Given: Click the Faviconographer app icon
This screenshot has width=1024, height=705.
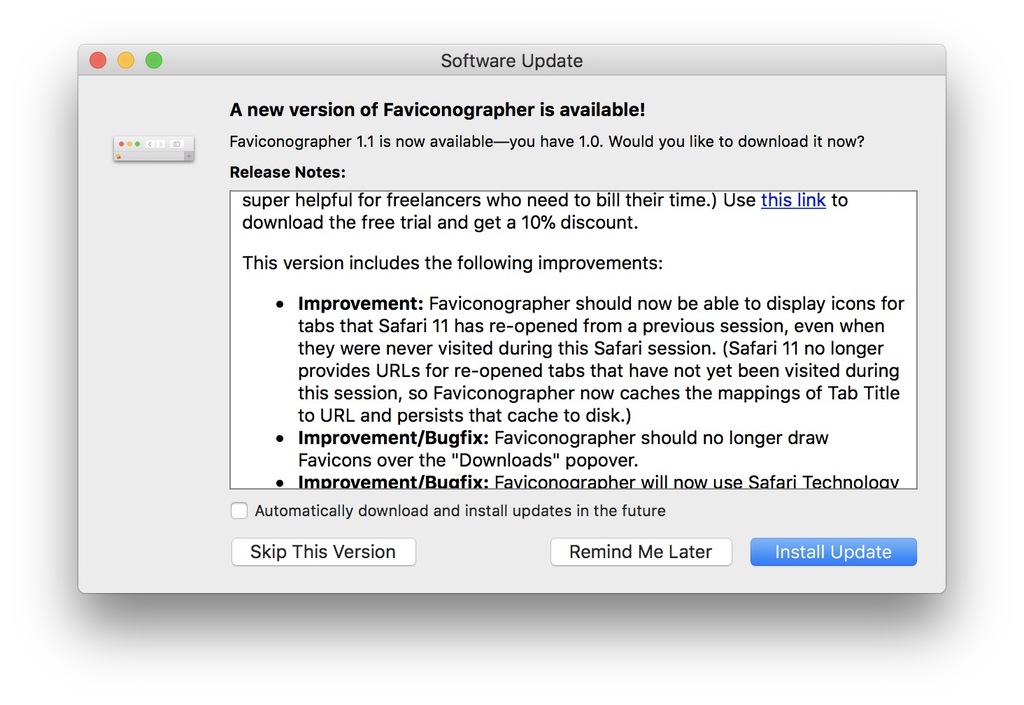Looking at the screenshot, I should [153, 149].
